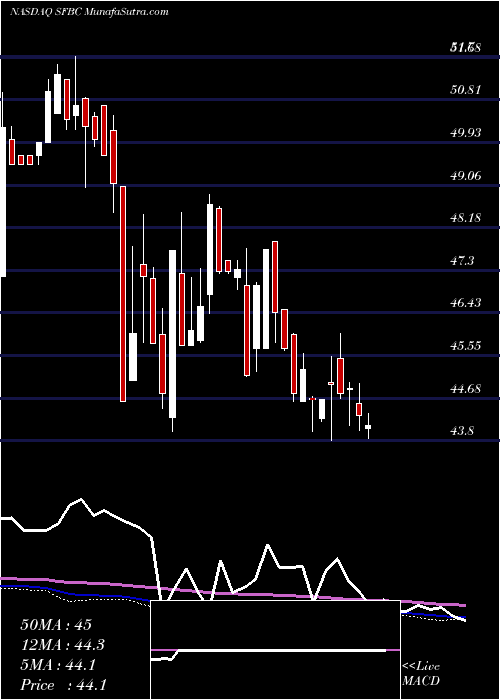Click the 44.68 price axis label
Image resolution: width=500 pixels, height=700 pixels.
(466, 388)
